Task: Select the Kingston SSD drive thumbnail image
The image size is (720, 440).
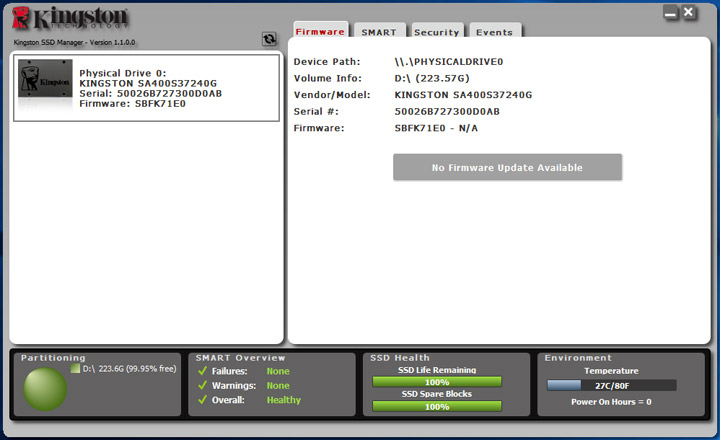Action: click(45, 78)
